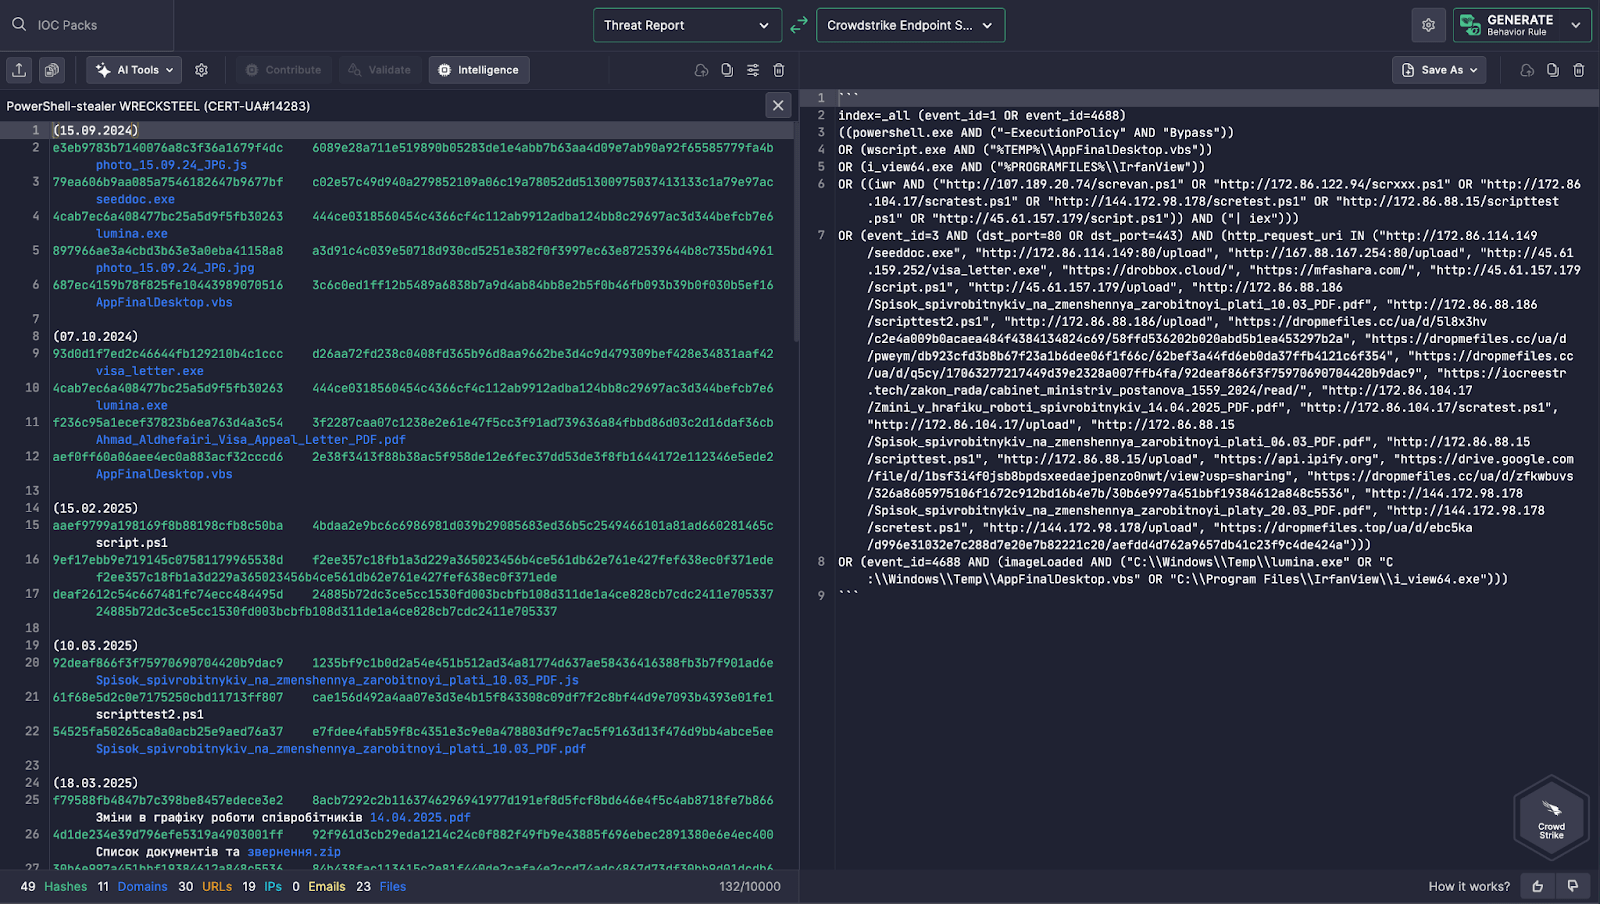
Task: Click the 132/10000 character counter
Action: tap(750, 886)
